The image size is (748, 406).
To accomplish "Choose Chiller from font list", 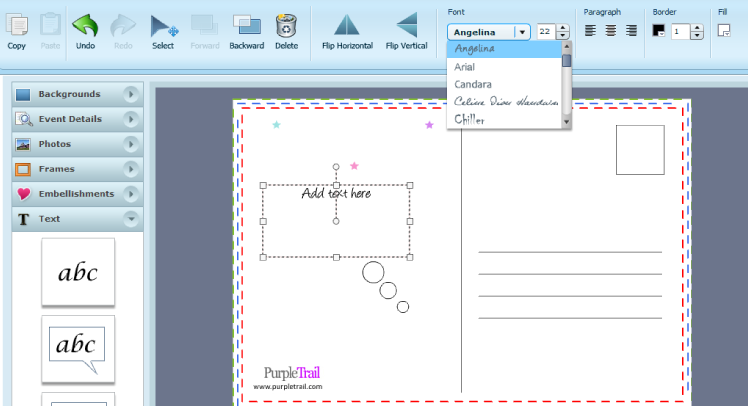I will [x=505, y=119].
